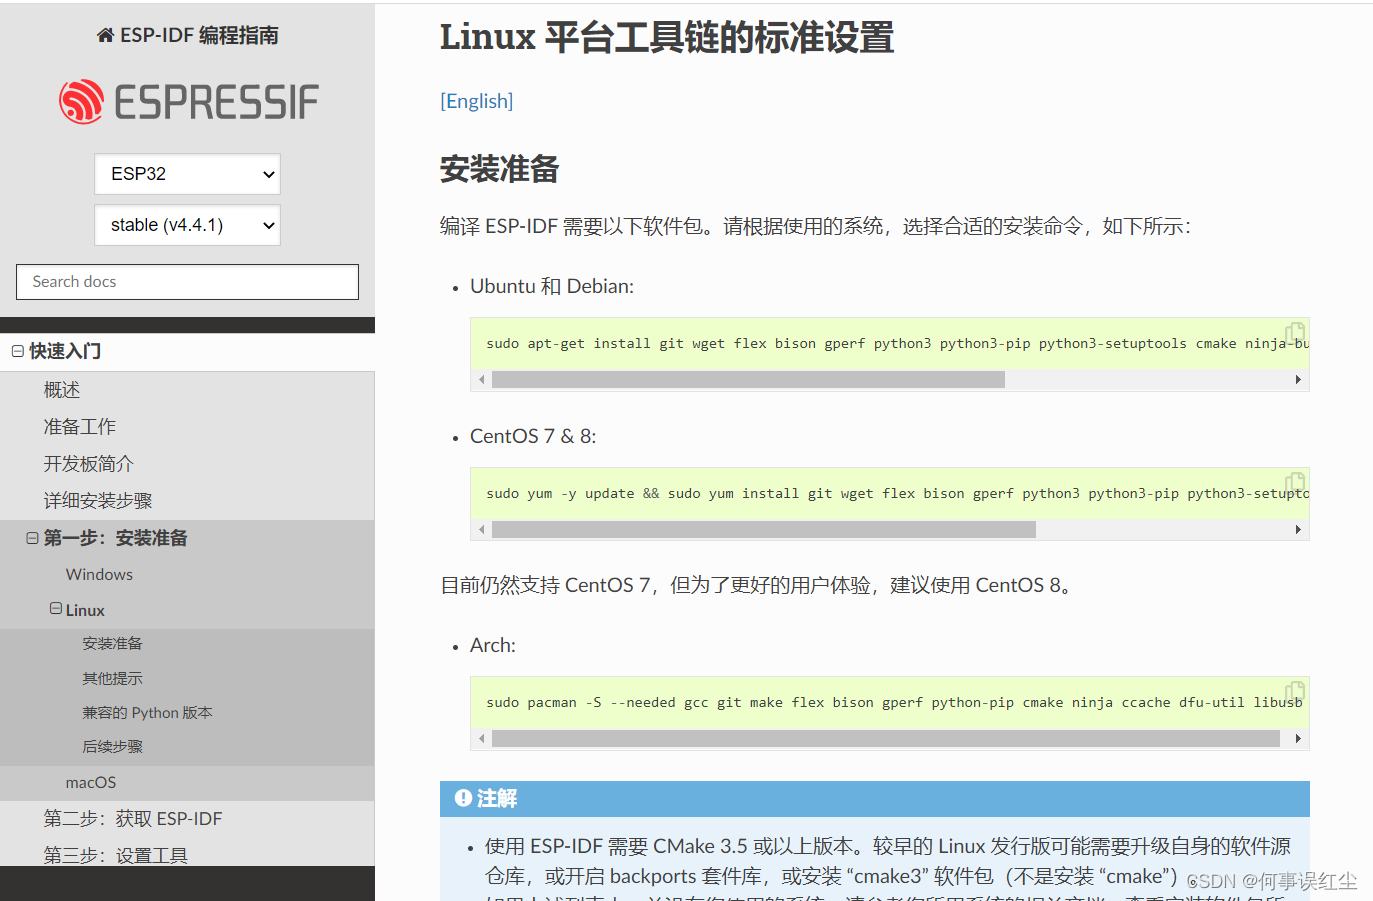Open the stable (v4.4.1) version dropdown
Viewport: 1373px width, 901px height.
187,225
